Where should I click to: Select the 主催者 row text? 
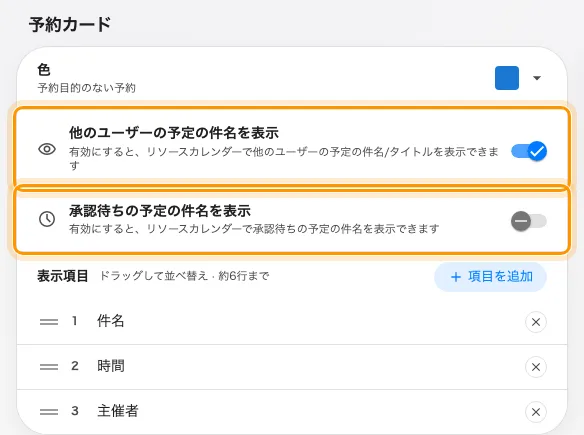pyautogui.click(x=118, y=411)
